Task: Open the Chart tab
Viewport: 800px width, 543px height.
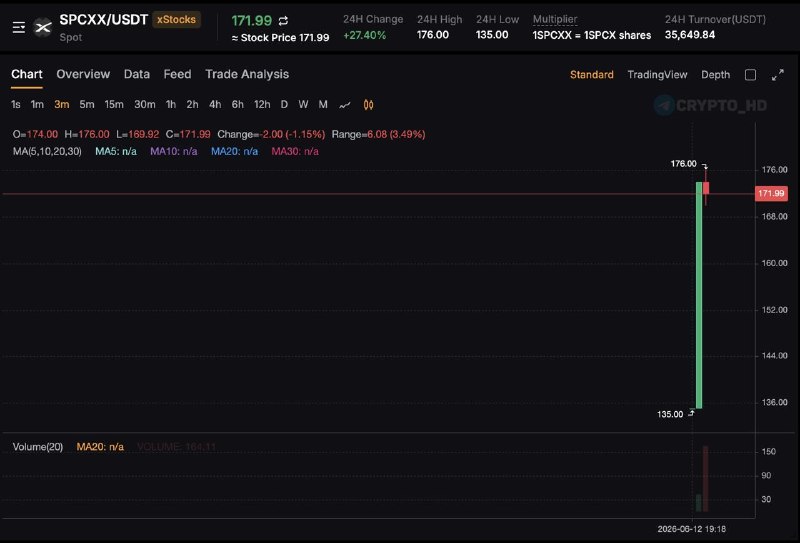Action: click(x=27, y=75)
